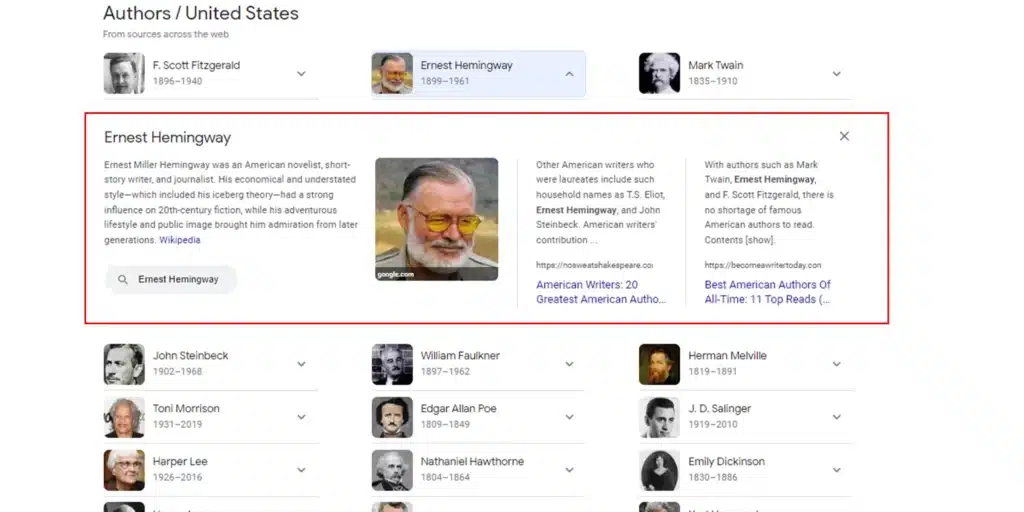
Task: Select Toni Morrison's thumbnail image
Action: tap(124, 417)
